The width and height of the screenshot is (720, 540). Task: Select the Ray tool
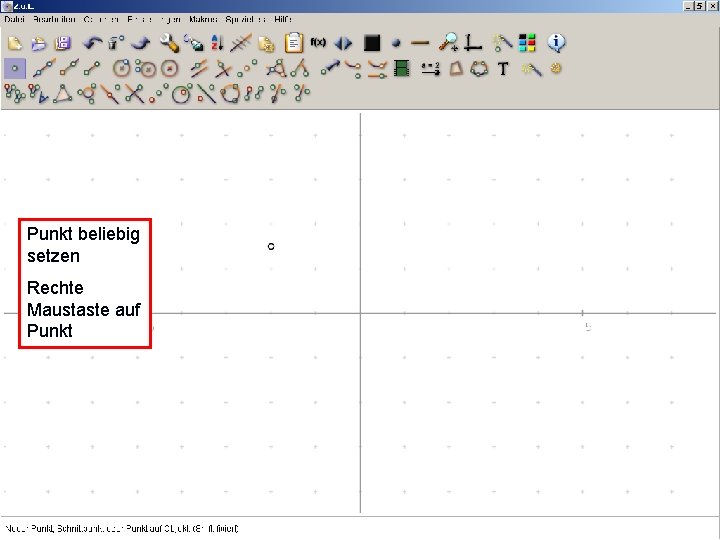point(68,68)
